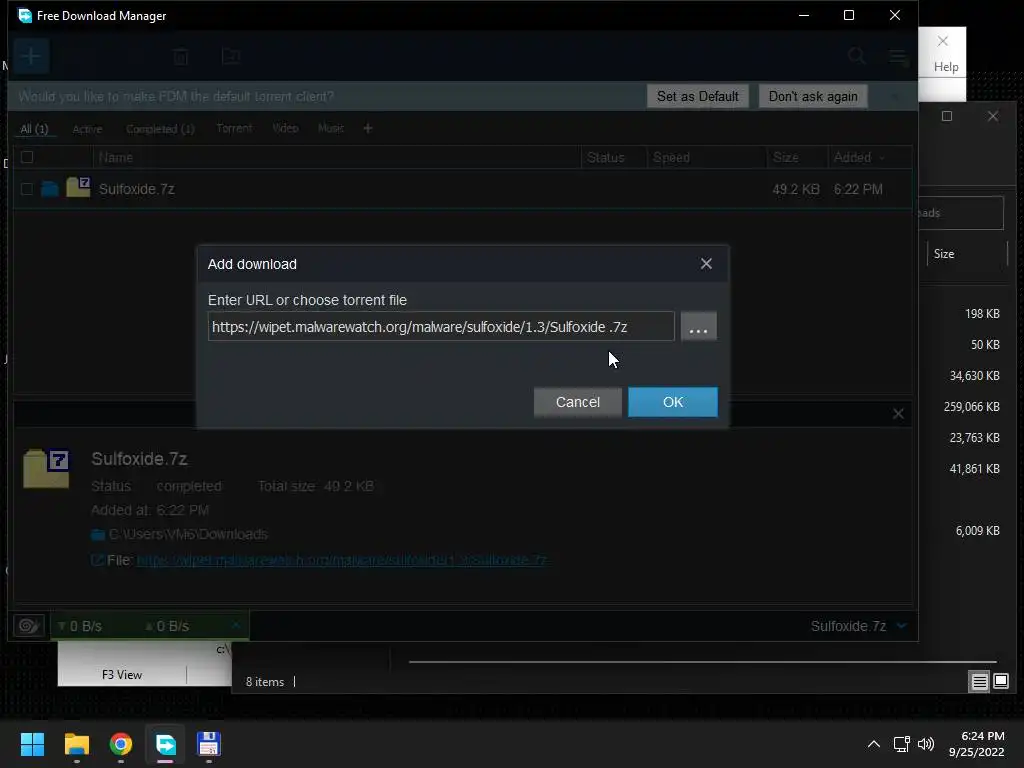Click the blue folder icon in Sulfoxide.7z row
The width and height of the screenshot is (1024, 768).
point(50,189)
